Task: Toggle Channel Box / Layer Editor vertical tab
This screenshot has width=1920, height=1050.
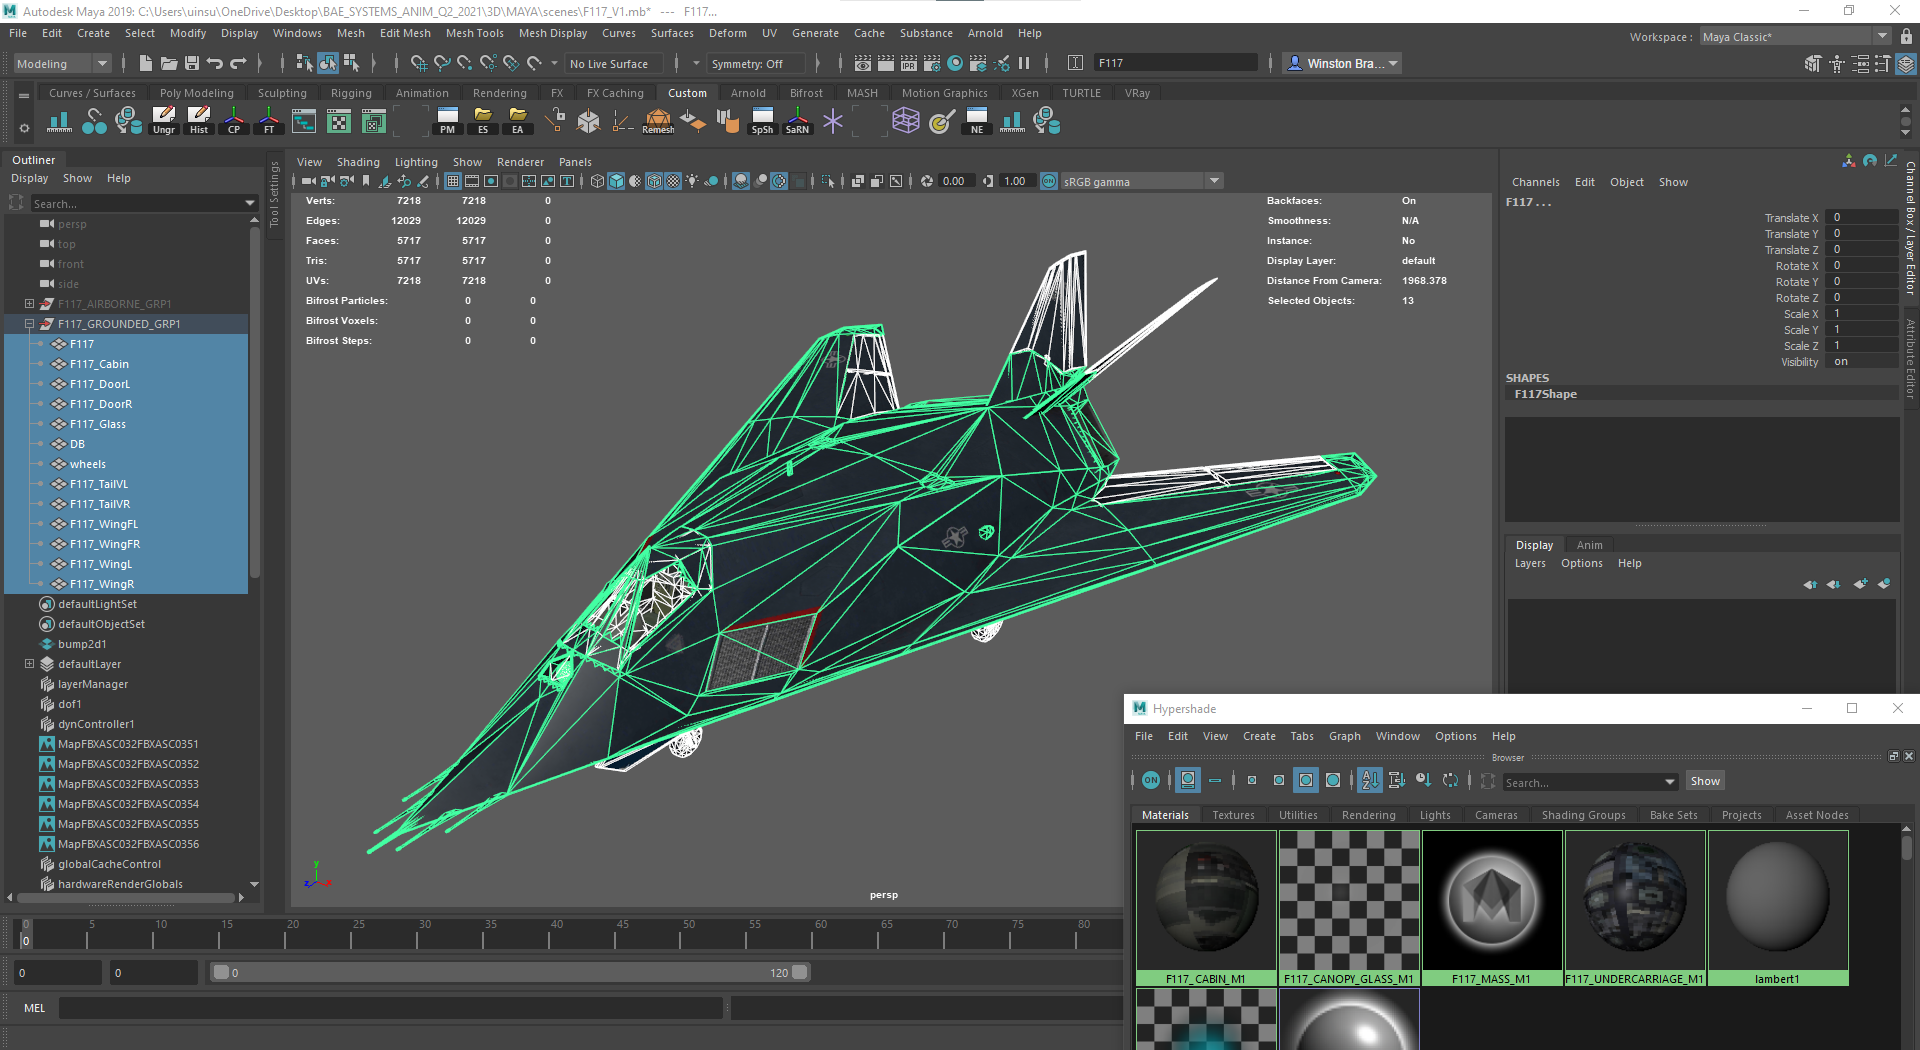Action: click(x=1909, y=227)
